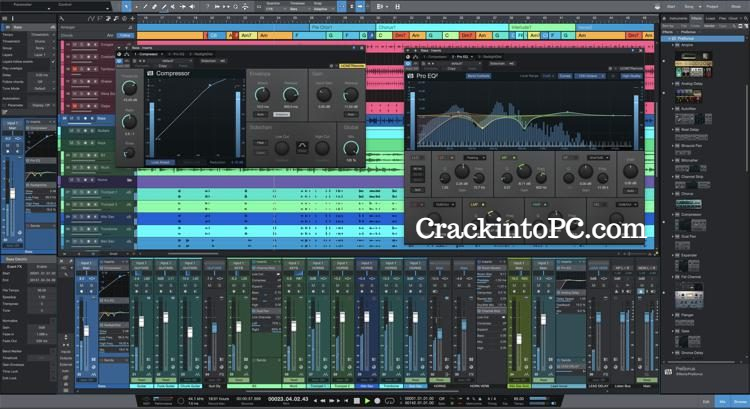
Task: Switch to the Files browser tab
Action: (x=722, y=19)
